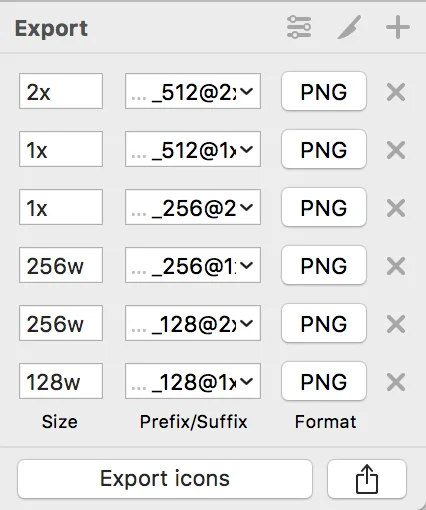Edit 1x size field for _256@2x
This screenshot has height=510, width=426.
(x=61, y=207)
